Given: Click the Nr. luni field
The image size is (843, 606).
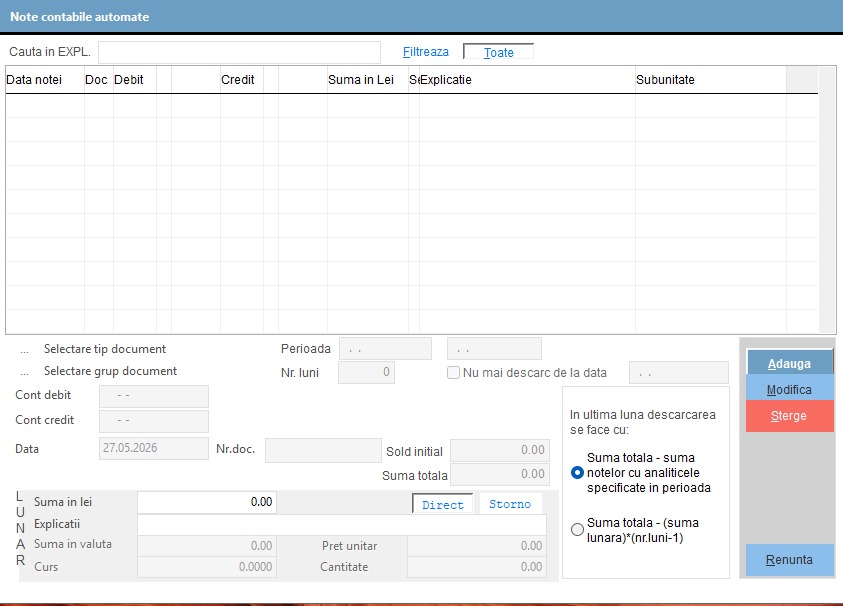Looking at the screenshot, I should click(x=366, y=372).
